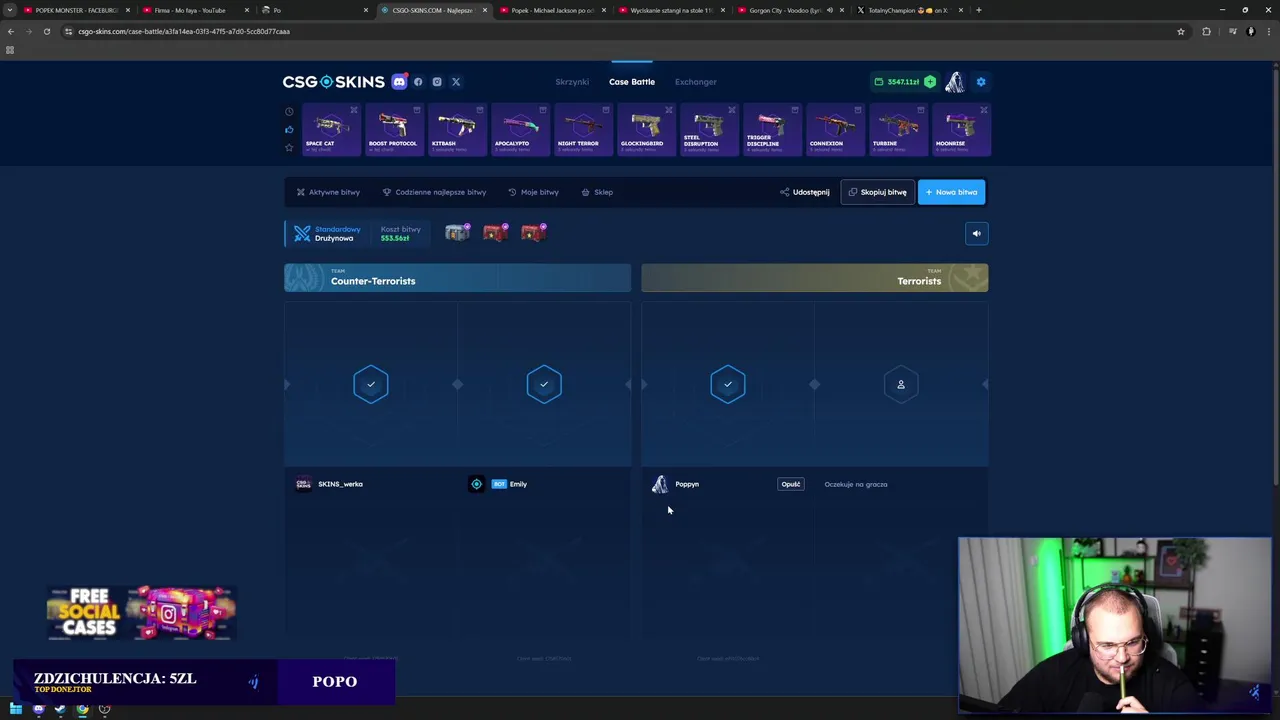Reload the page
This screenshot has width=1280, height=720.
pos(47,31)
